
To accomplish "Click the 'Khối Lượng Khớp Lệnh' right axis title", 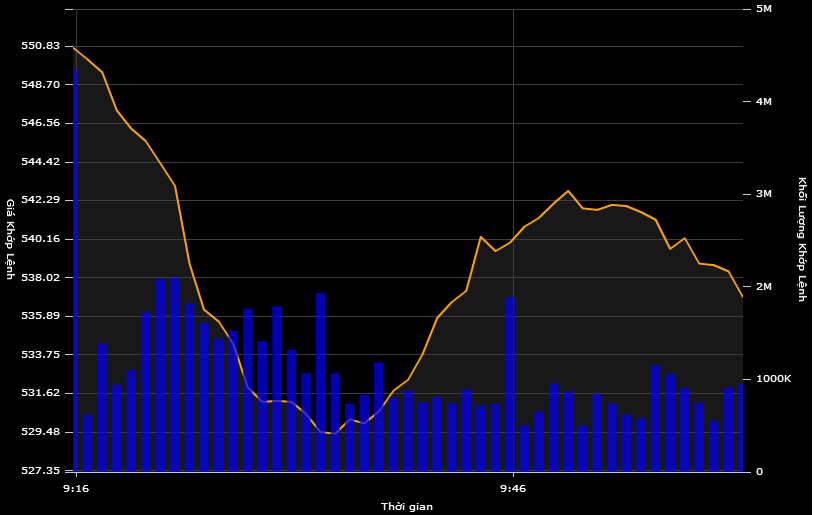I will (802, 239).
